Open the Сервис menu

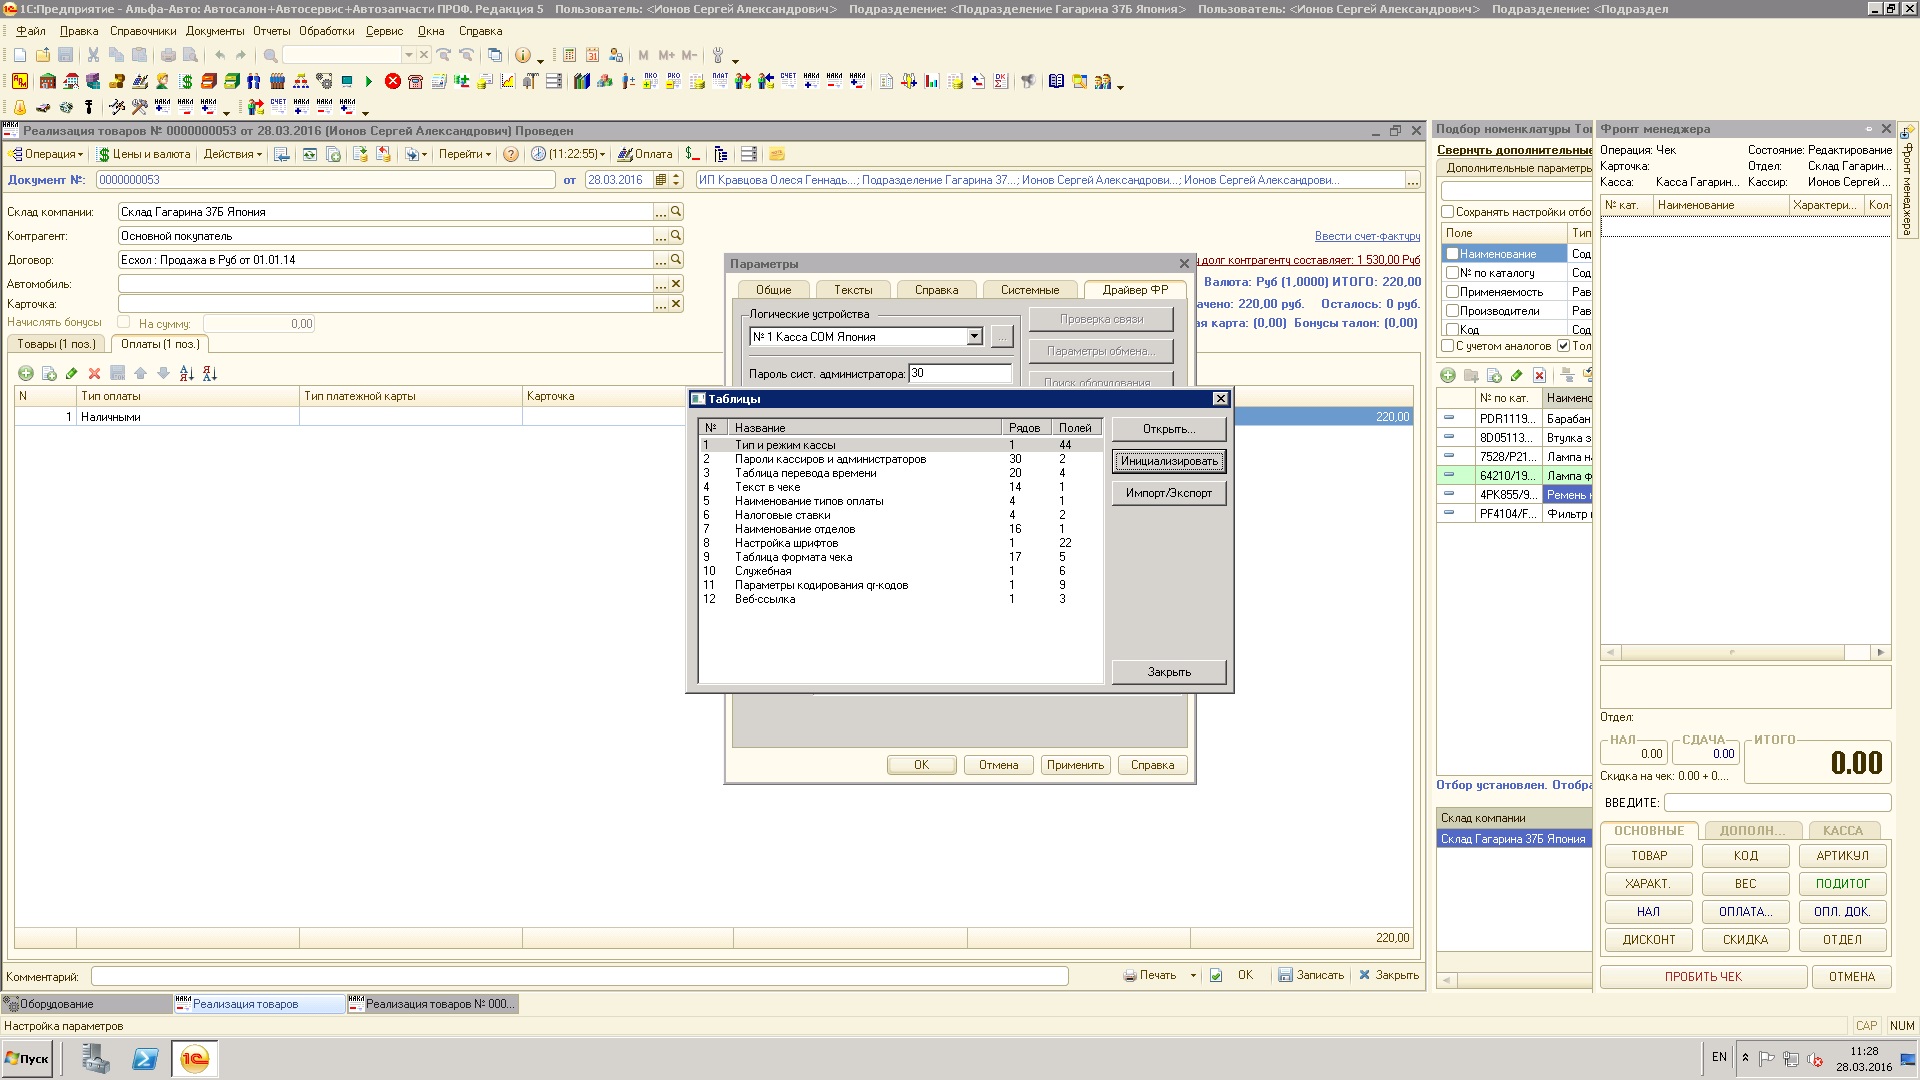384,31
